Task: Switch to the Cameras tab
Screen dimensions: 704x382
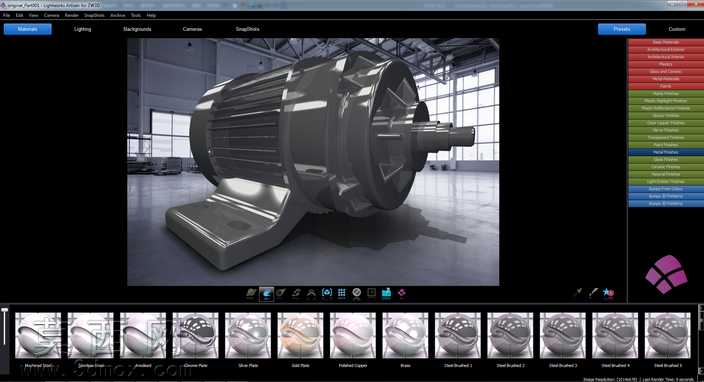Action: click(x=193, y=29)
